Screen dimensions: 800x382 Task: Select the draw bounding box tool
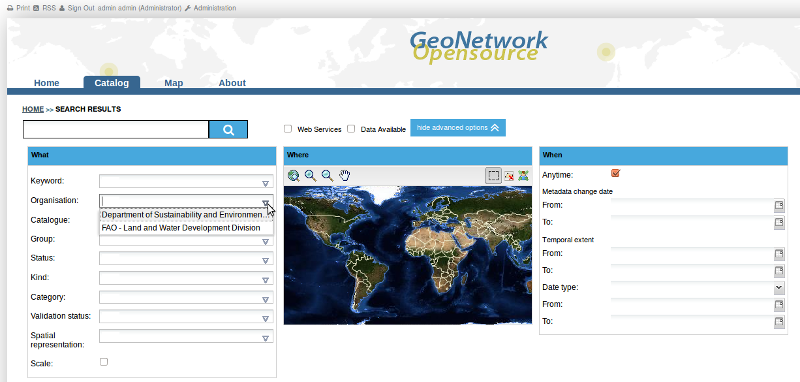(493, 176)
